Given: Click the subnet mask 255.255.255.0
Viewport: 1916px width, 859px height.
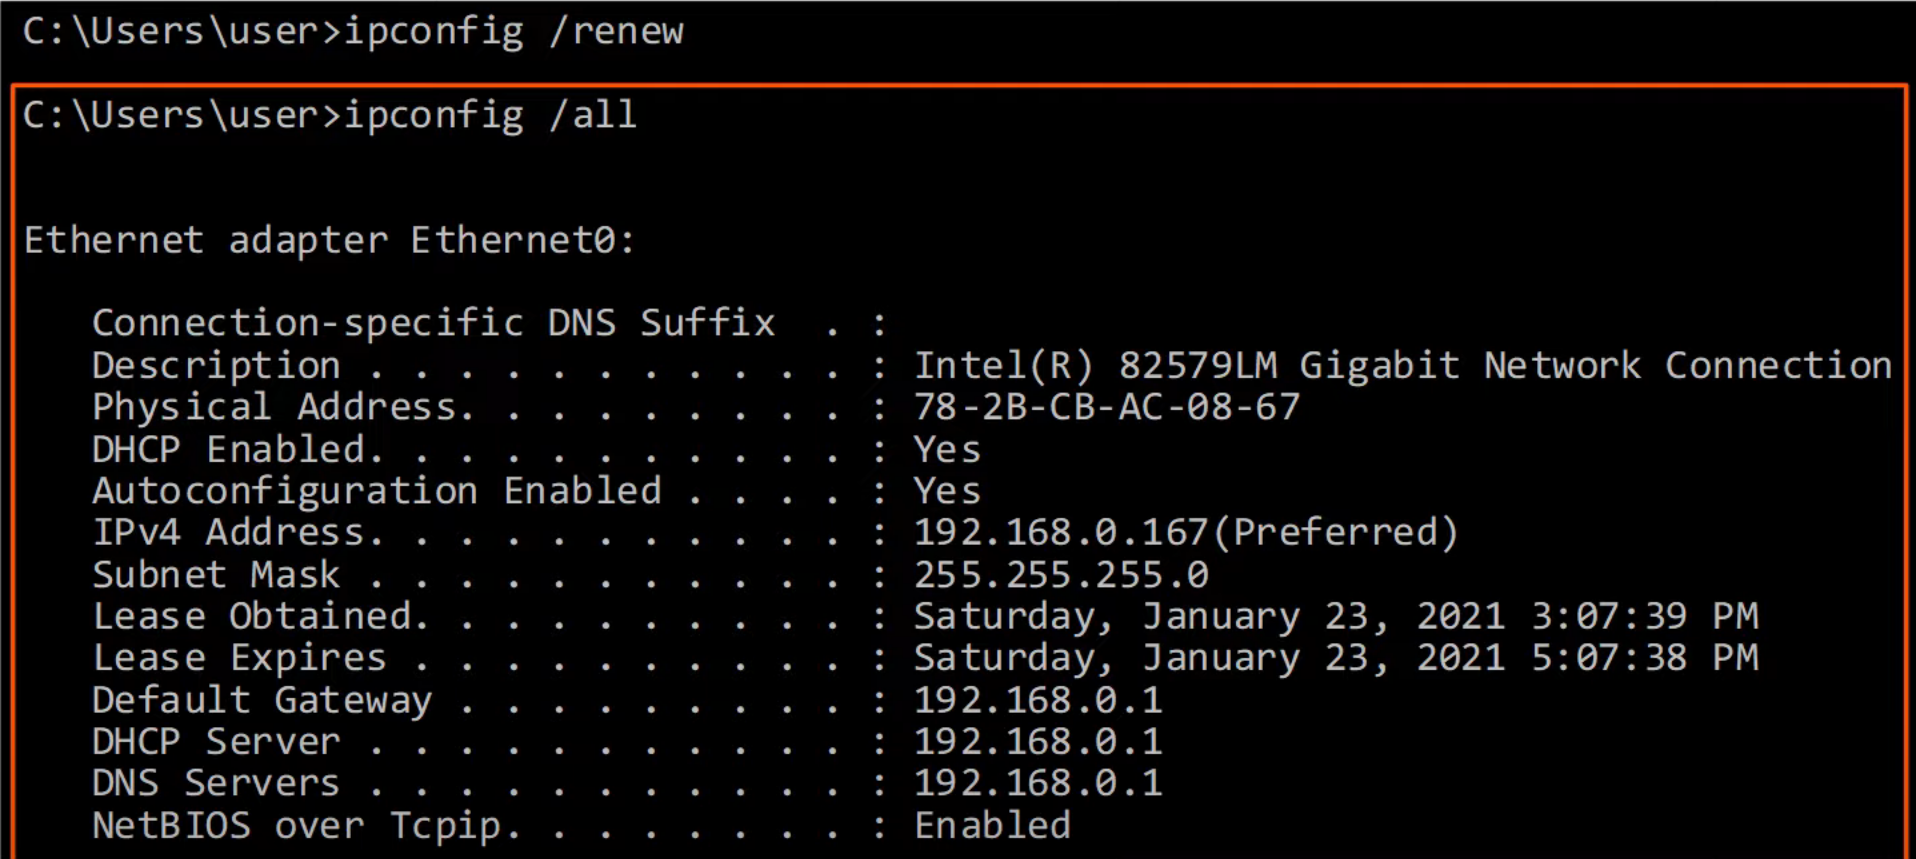Looking at the screenshot, I should coord(1060,575).
